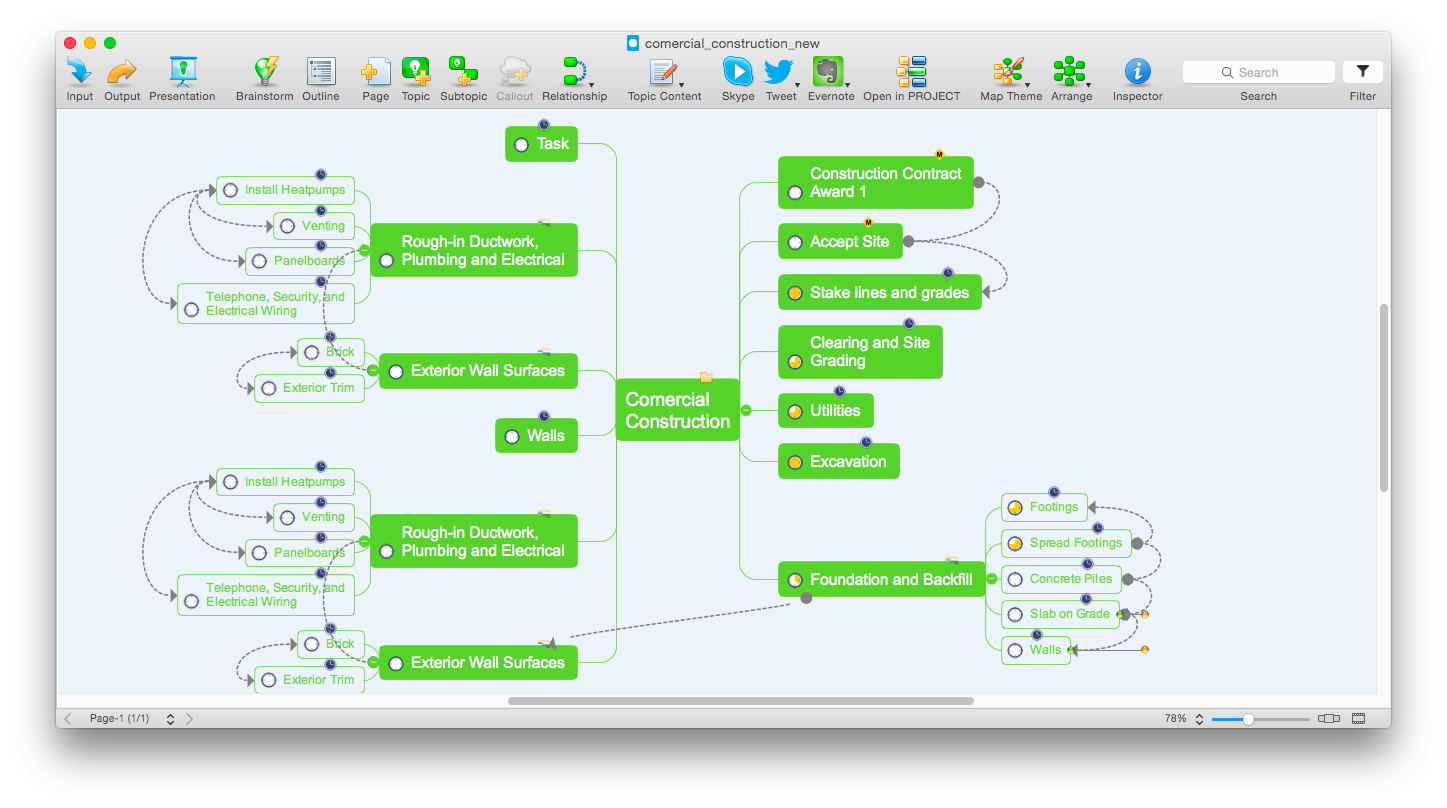The image size is (1447, 808).
Task: Select the upper Telephone, Security, and Electrical Wiring subtopic
Action: 266,304
